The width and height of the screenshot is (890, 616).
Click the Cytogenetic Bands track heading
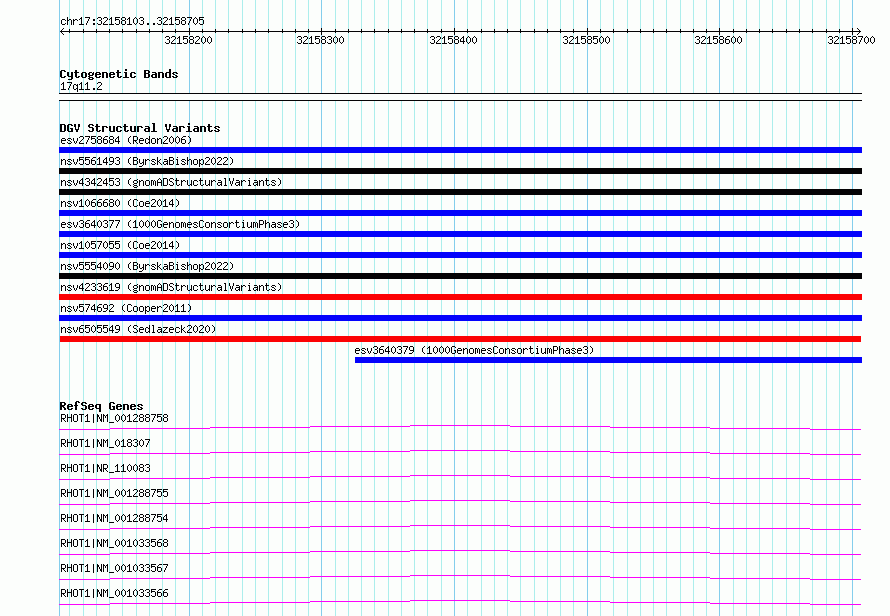point(119,74)
